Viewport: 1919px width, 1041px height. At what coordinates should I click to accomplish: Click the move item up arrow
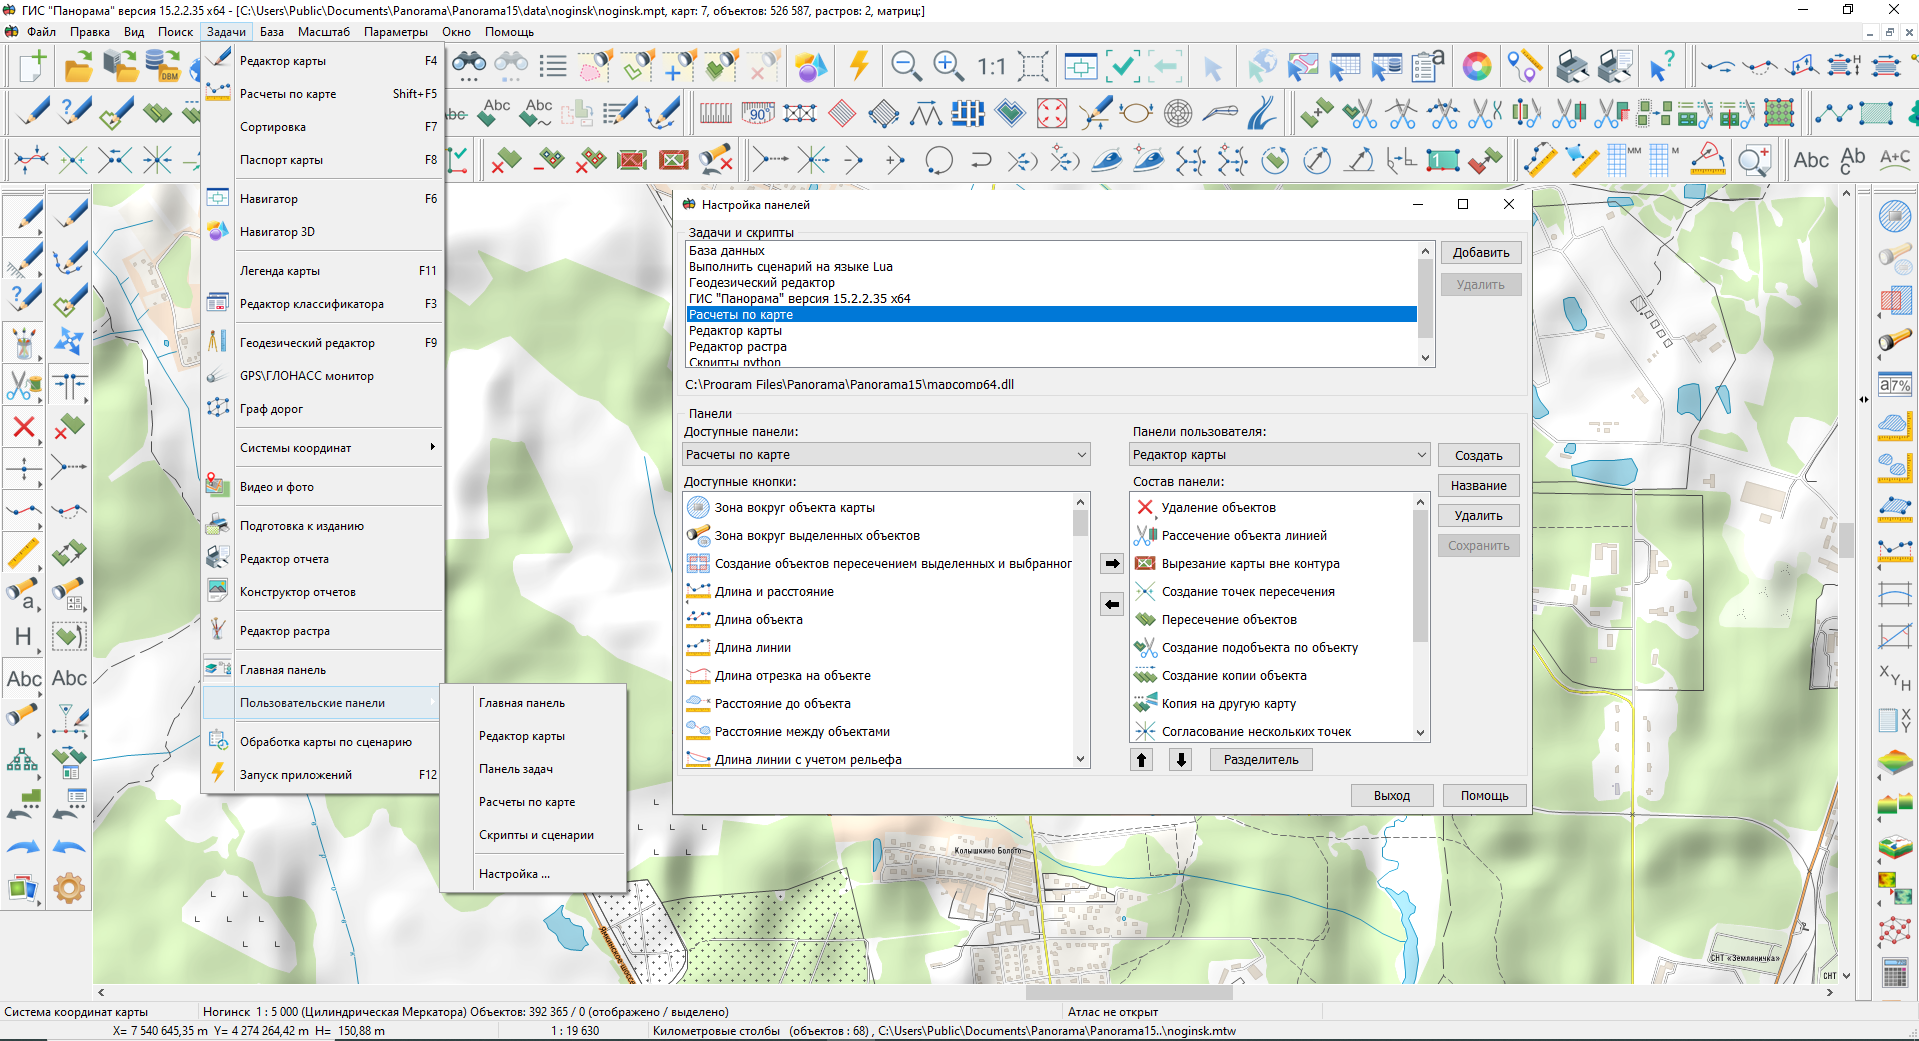tap(1141, 760)
